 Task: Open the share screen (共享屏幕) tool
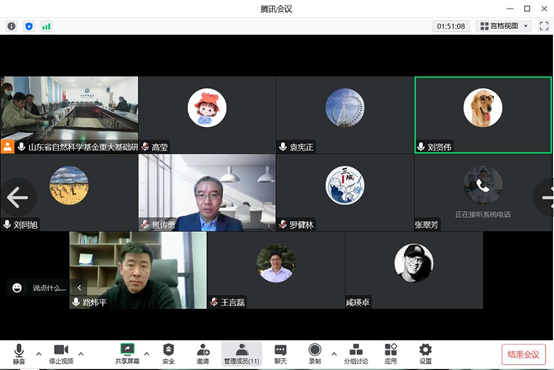[x=127, y=353]
